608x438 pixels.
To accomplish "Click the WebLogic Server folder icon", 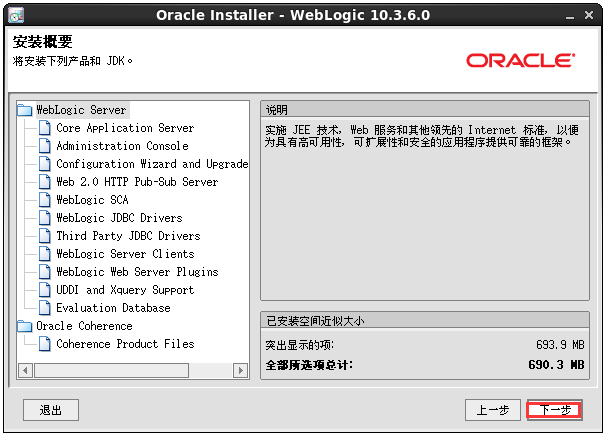I will (24, 110).
